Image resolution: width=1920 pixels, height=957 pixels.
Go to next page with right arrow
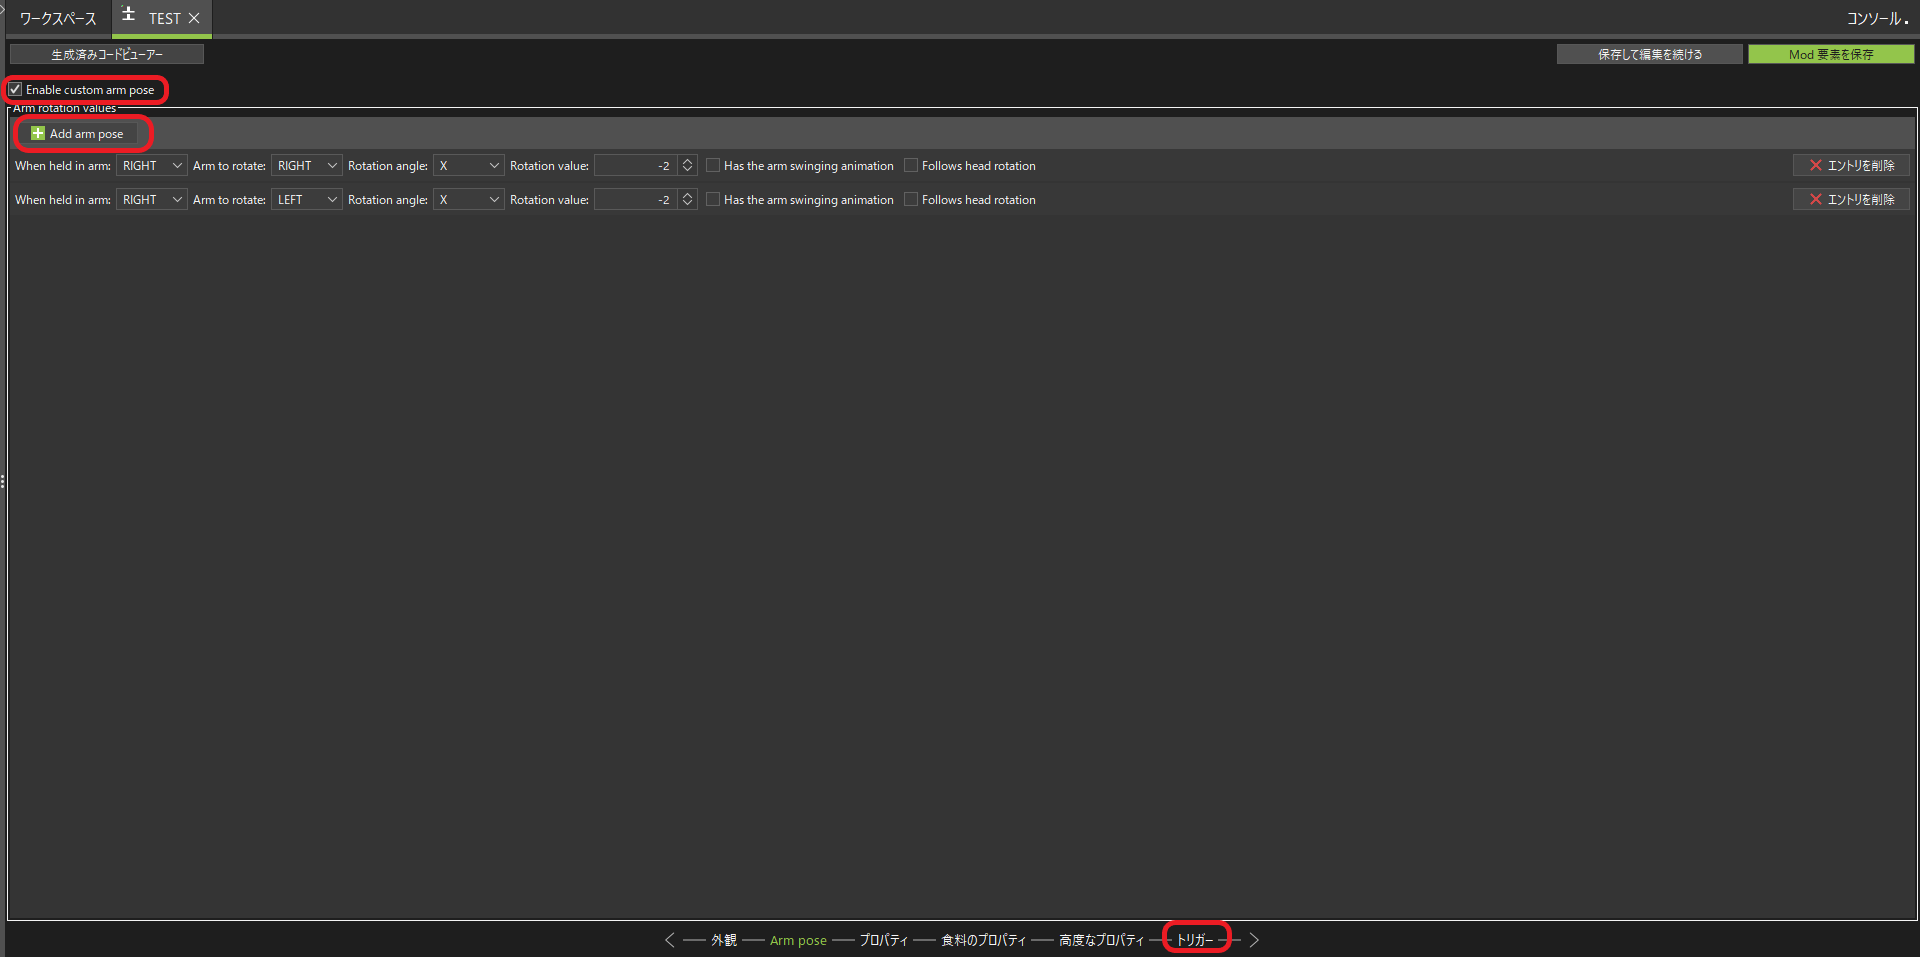(x=1254, y=940)
